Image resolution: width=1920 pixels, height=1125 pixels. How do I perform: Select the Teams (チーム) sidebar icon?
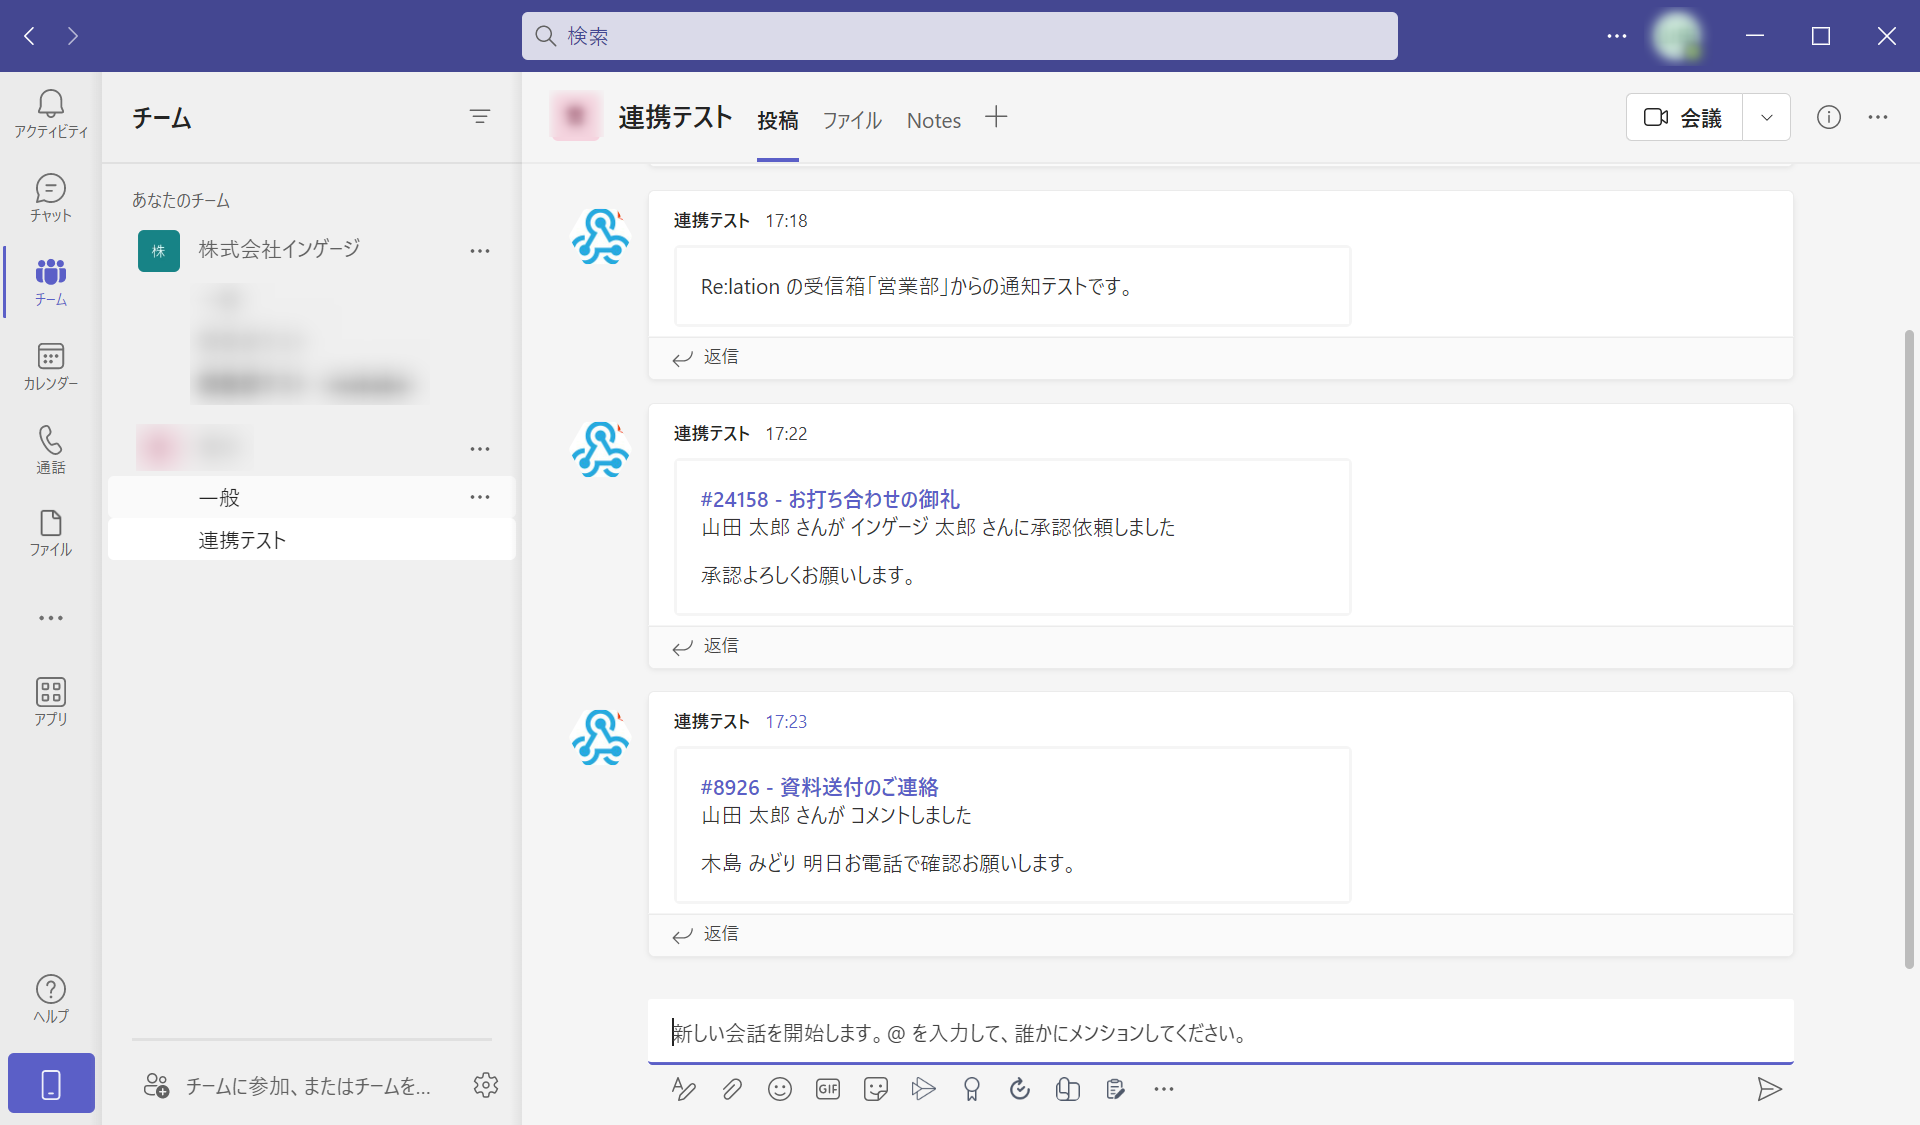pos(51,281)
